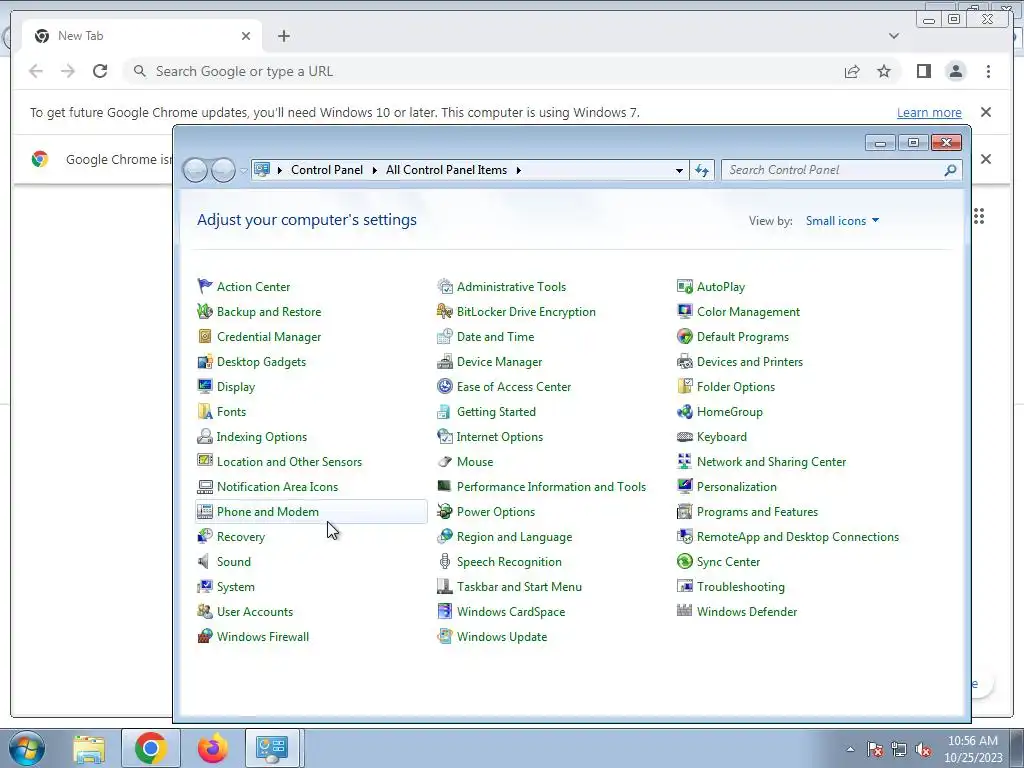Click Chrome's tab search chevron
Image resolution: width=1024 pixels, height=768 pixels.
pyautogui.click(x=893, y=36)
